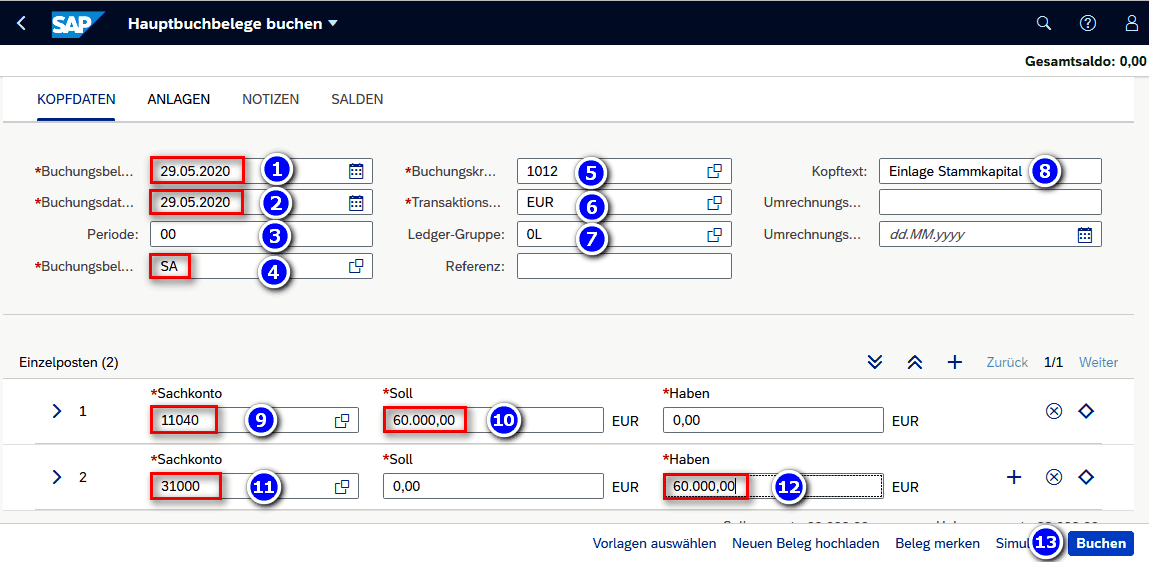The width and height of the screenshot is (1149, 562).
Task: Expand line item 1 details chevron
Action: pyautogui.click(x=56, y=411)
